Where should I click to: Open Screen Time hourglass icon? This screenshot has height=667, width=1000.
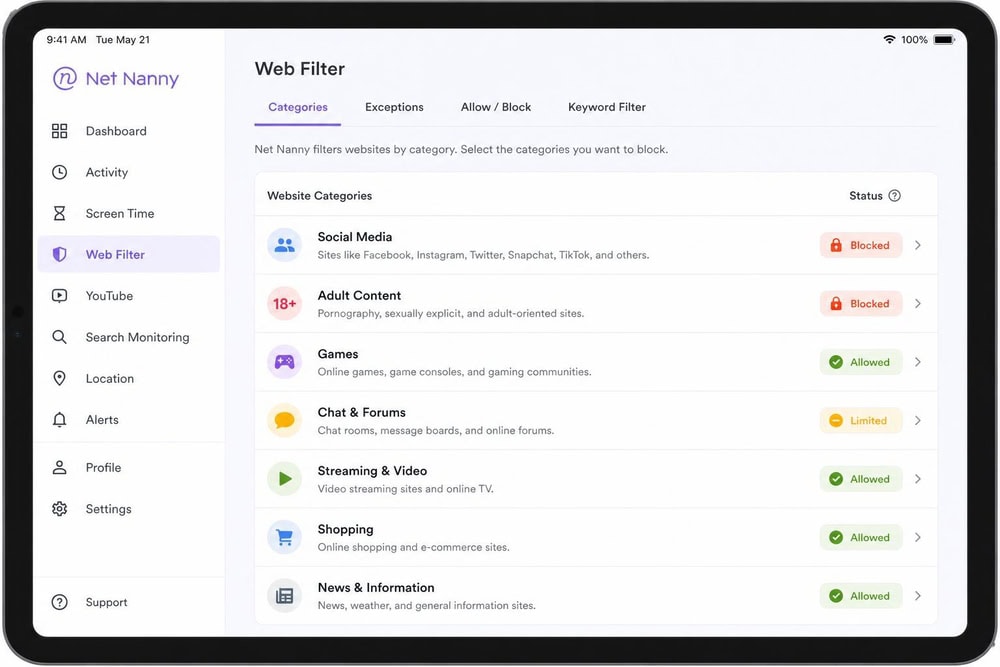(59, 214)
